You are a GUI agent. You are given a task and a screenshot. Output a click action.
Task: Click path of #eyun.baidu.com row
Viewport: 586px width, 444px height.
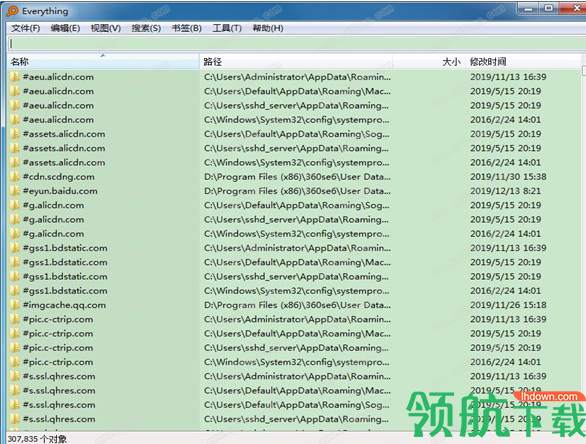297,191
